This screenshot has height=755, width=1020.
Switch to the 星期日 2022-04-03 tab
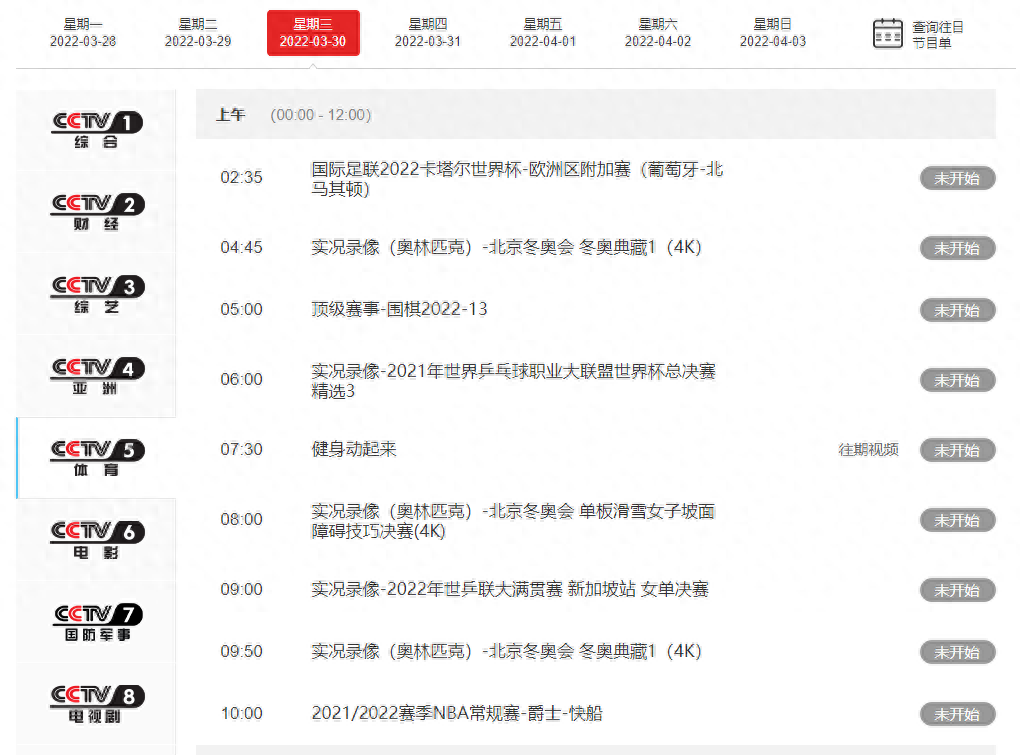[x=772, y=31]
